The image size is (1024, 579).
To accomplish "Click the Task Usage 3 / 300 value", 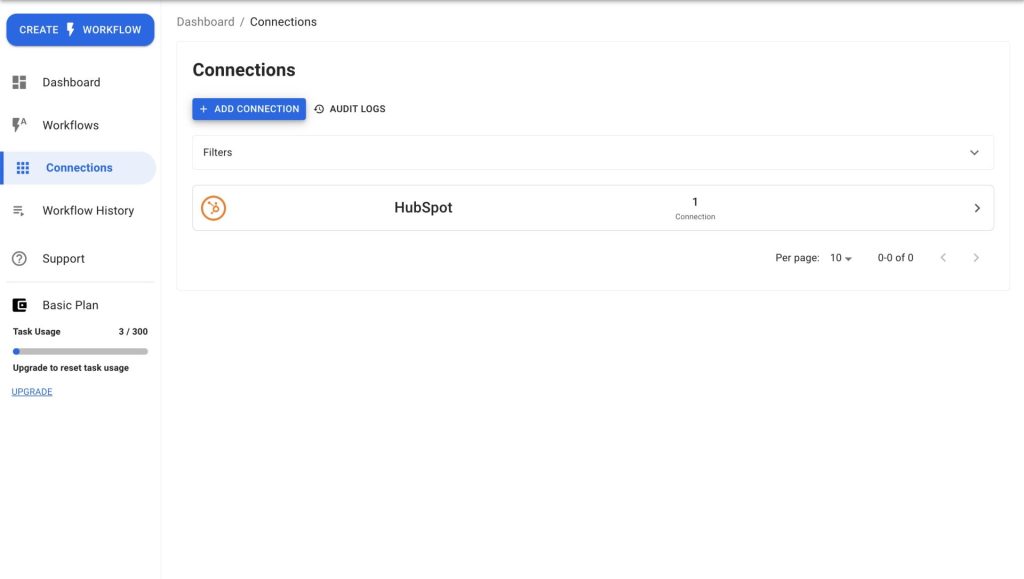I will coord(133,332).
